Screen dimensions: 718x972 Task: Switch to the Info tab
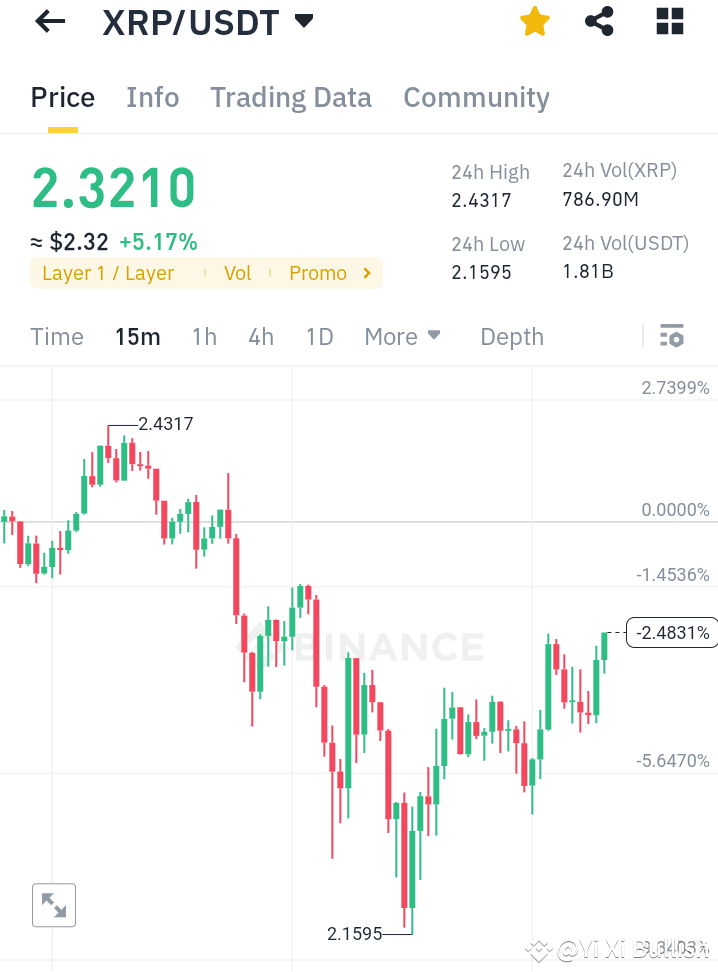tap(152, 97)
